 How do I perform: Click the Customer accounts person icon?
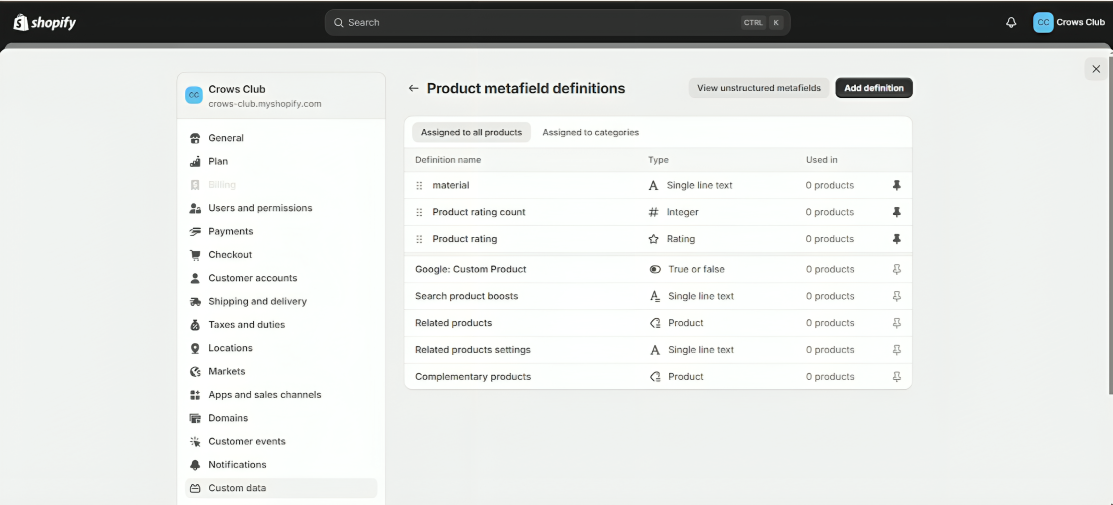[195, 278]
